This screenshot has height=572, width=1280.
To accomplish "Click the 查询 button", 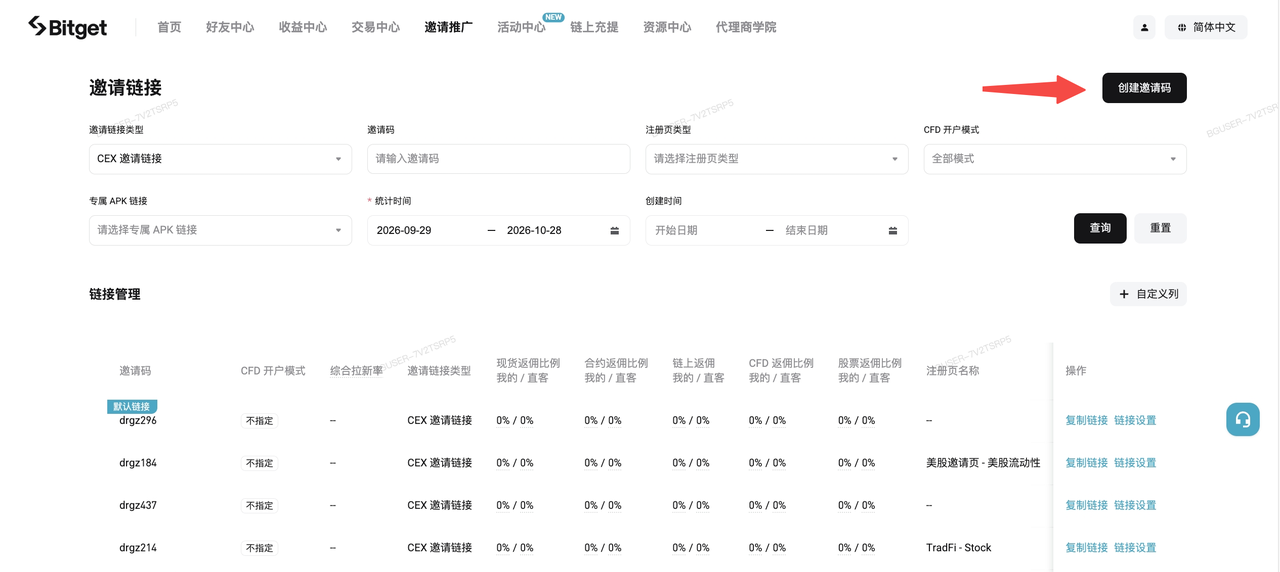I will click(x=1100, y=228).
